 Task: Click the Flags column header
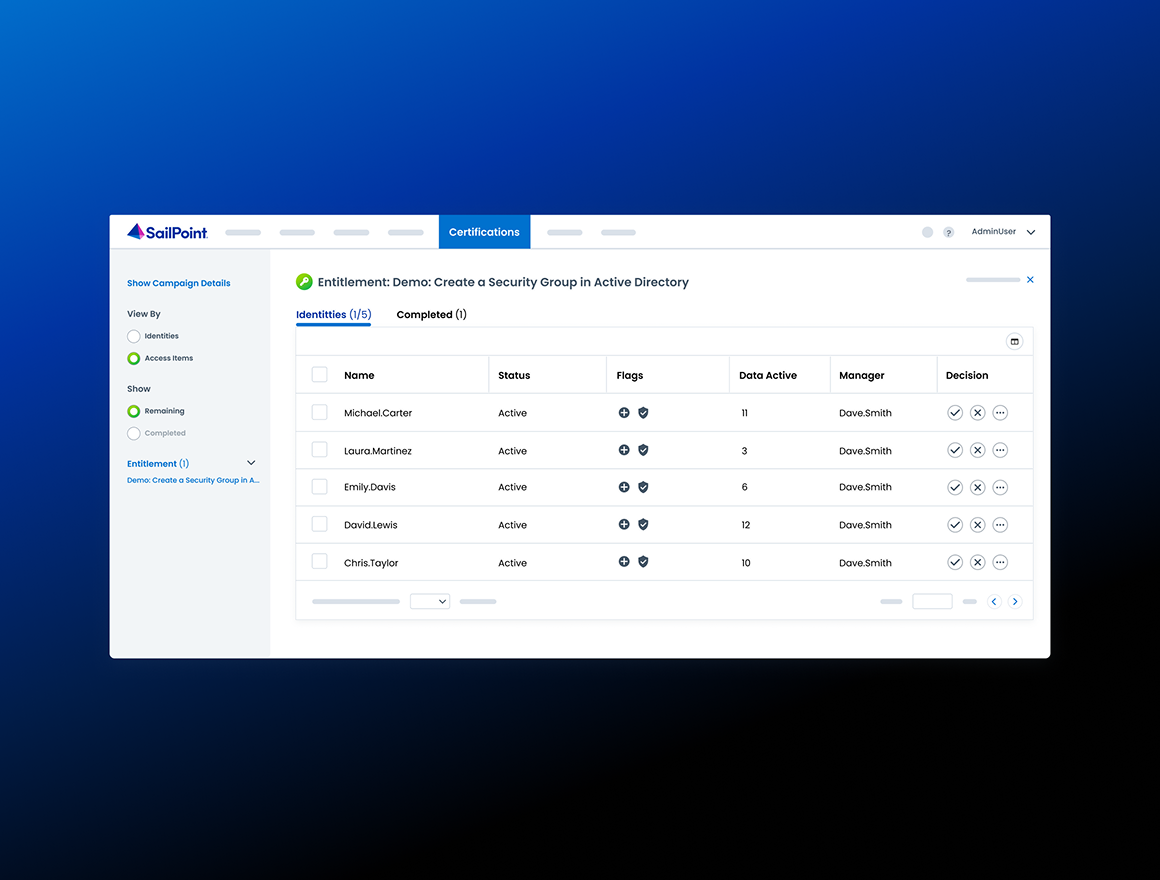click(x=630, y=375)
